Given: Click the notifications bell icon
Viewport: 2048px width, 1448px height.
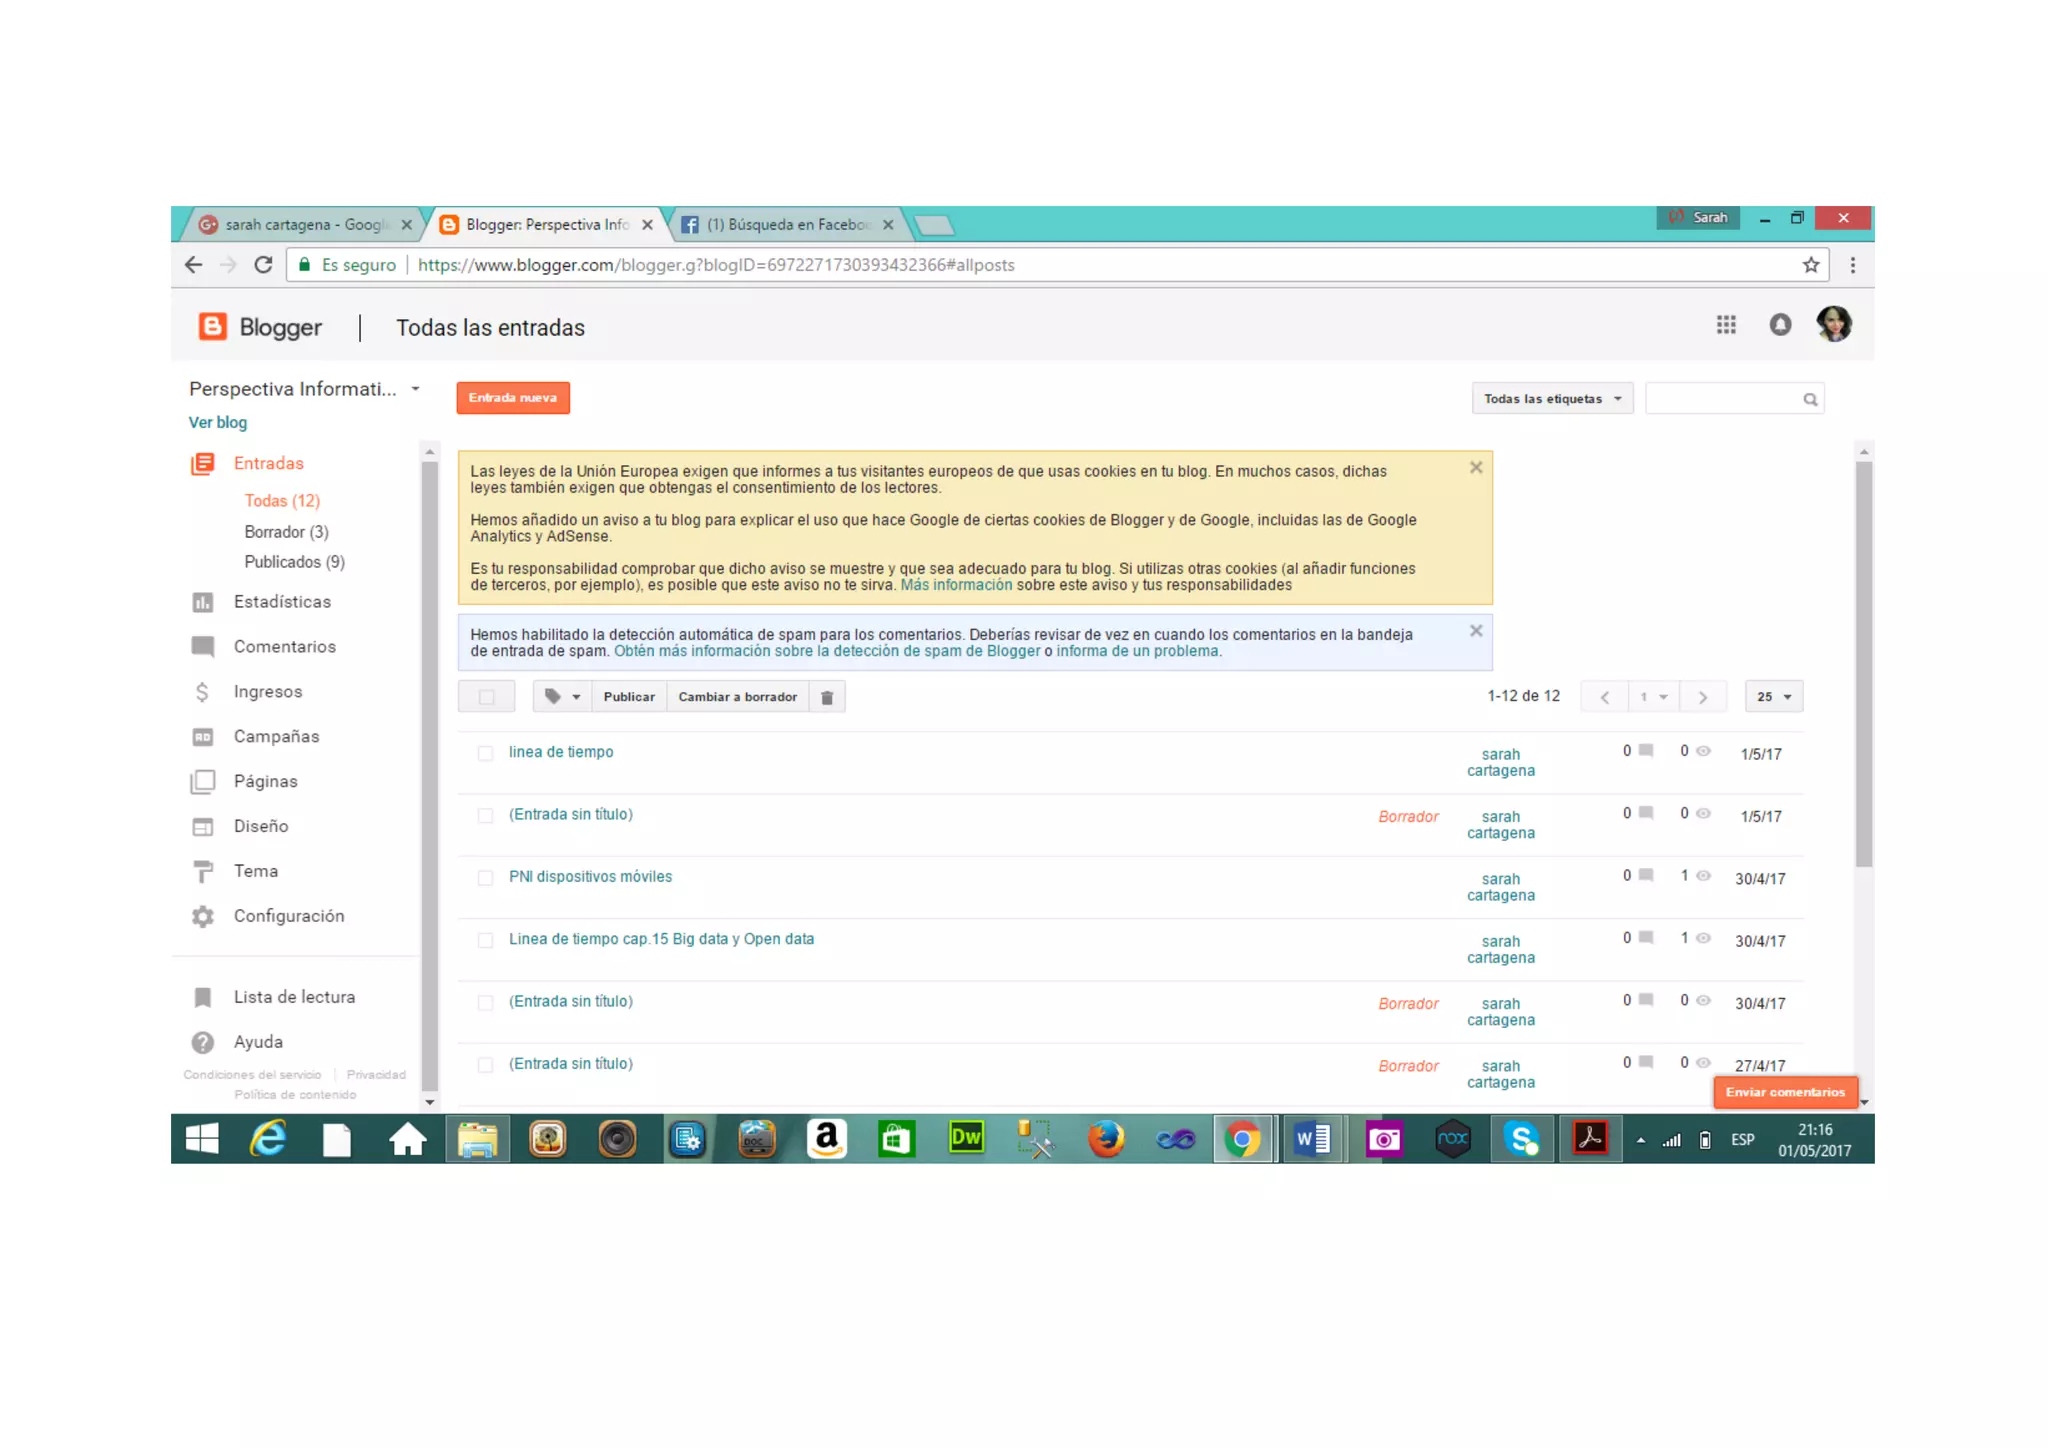Looking at the screenshot, I should pos(1780,325).
